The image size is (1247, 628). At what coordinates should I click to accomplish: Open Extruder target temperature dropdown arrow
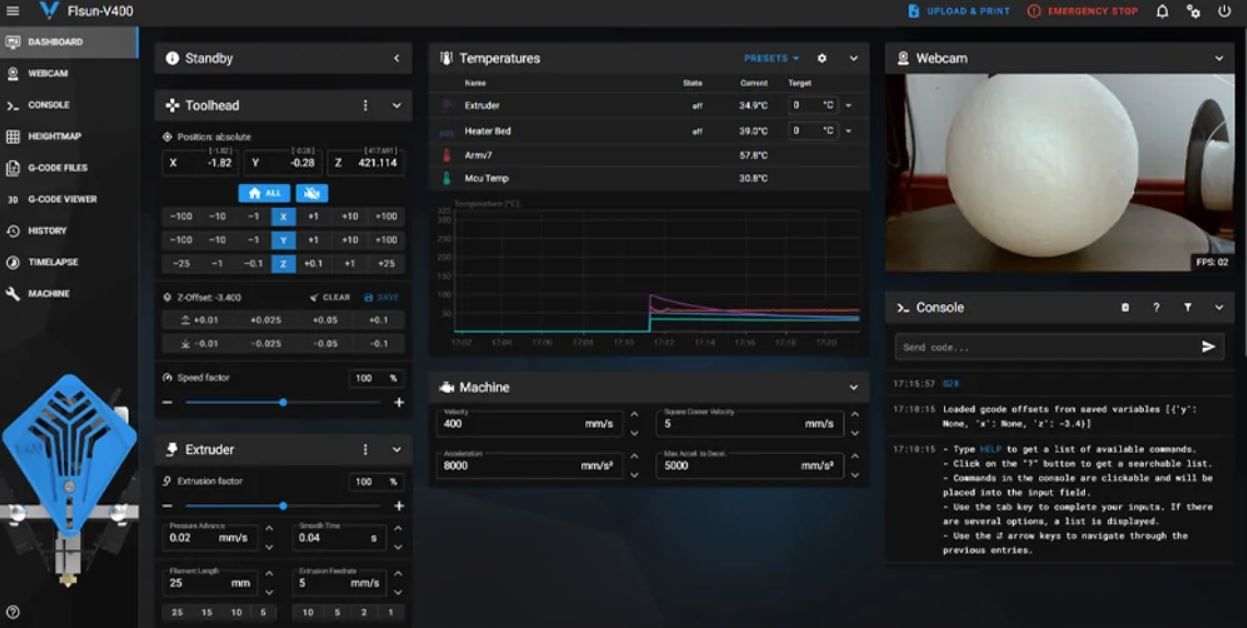848,105
